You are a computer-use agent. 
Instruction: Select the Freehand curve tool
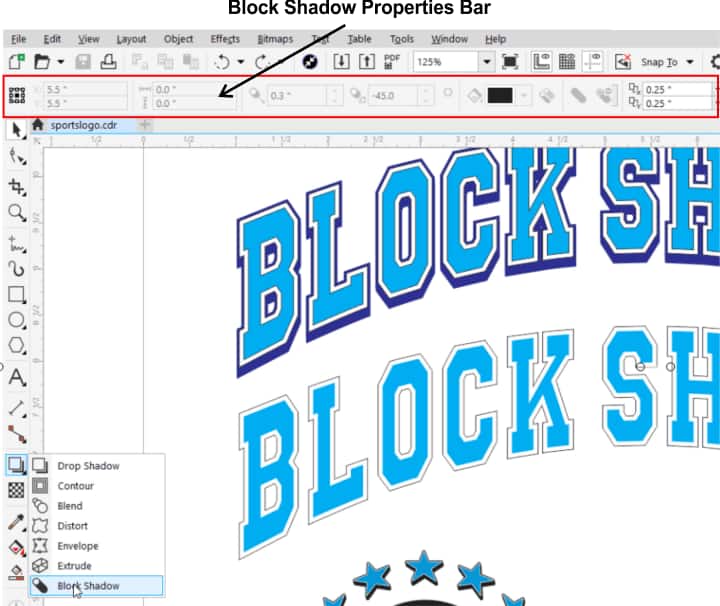point(17,244)
